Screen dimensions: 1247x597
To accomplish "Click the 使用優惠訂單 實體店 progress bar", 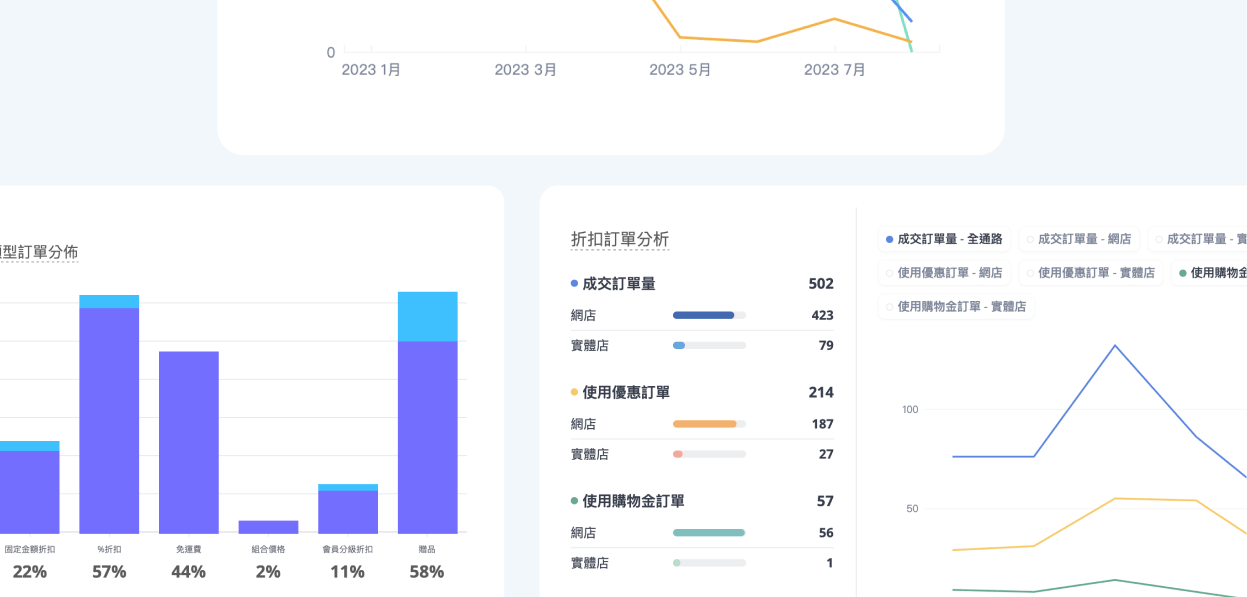I will [709, 454].
